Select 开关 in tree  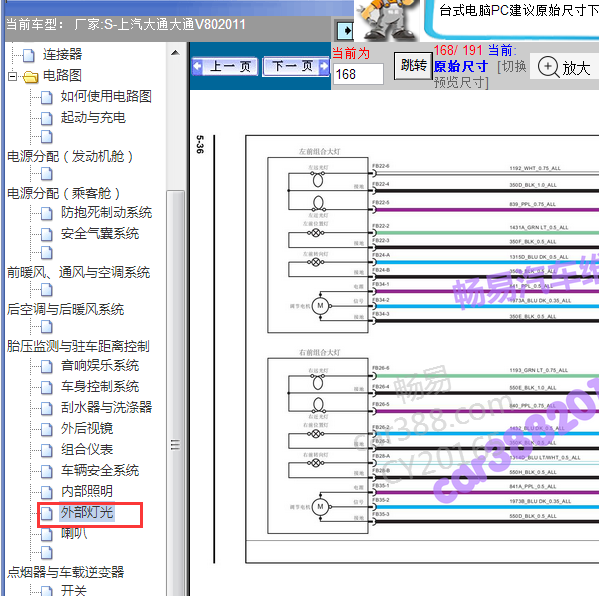74,591
